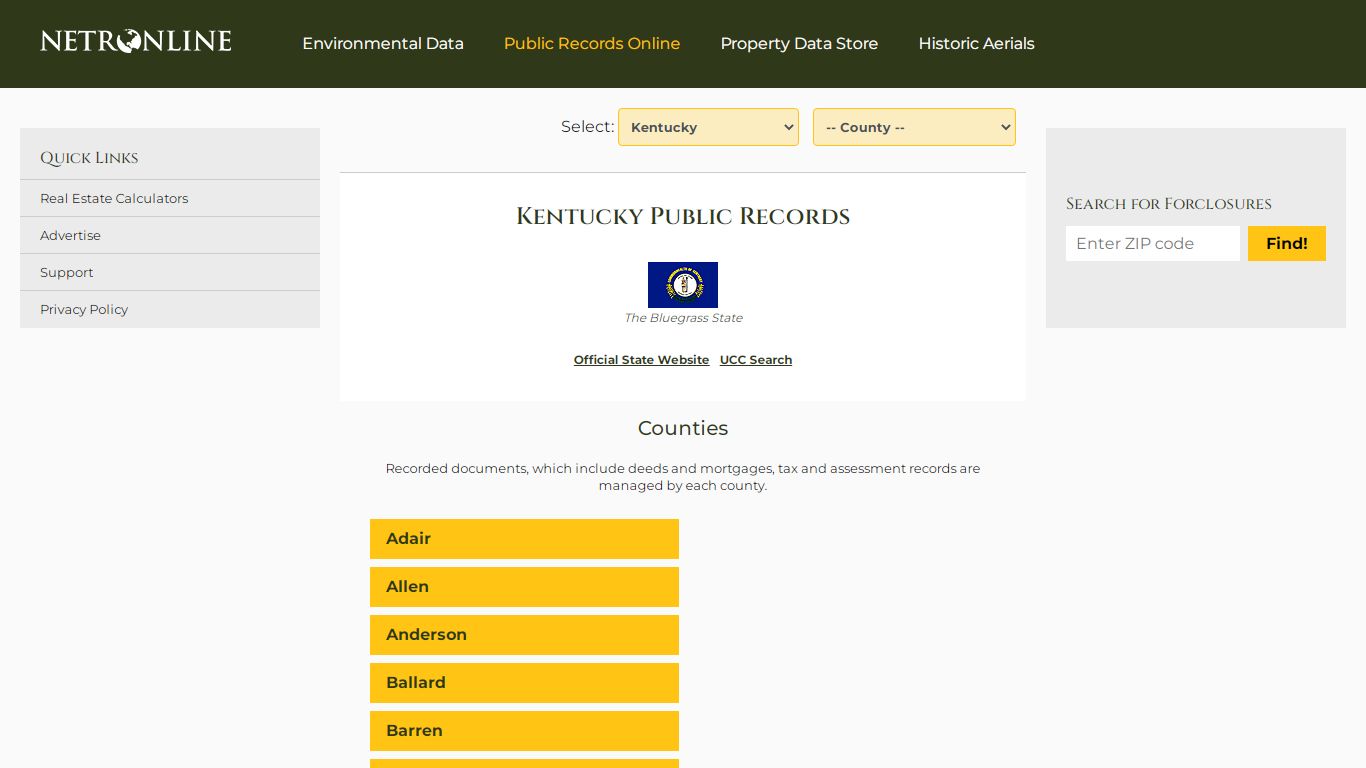This screenshot has height=768, width=1366.
Task: Focus the Enter ZIP code field
Action: (x=1152, y=243)
